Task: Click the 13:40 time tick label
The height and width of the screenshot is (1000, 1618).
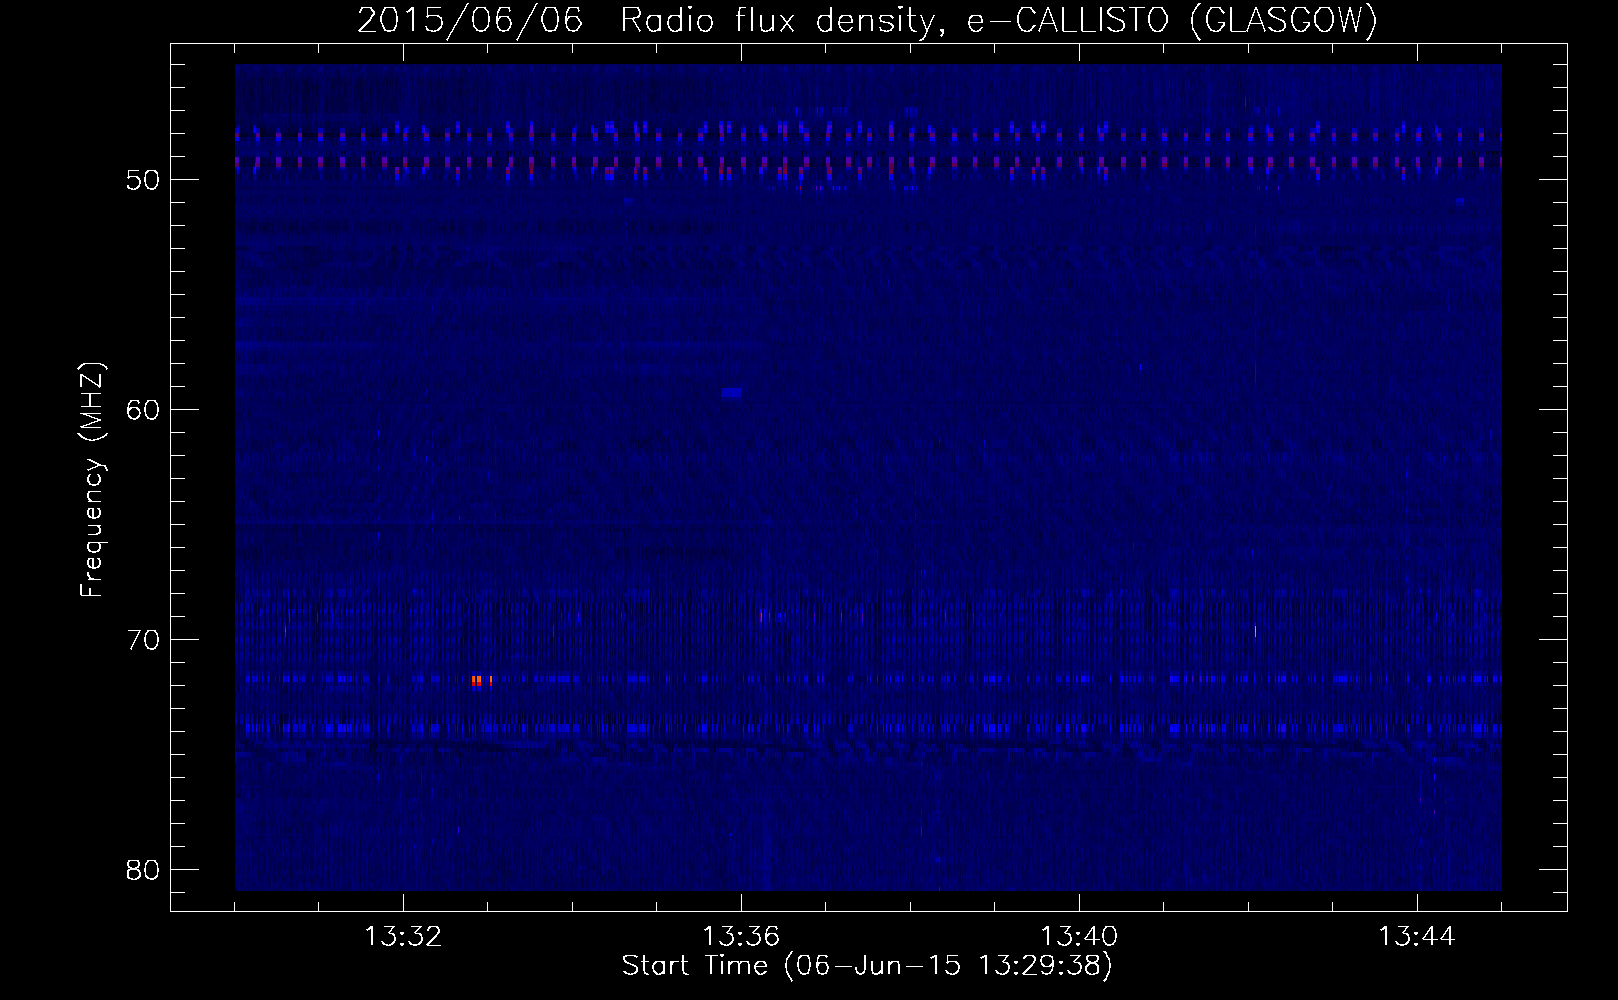Action: tap(1079, 937)
